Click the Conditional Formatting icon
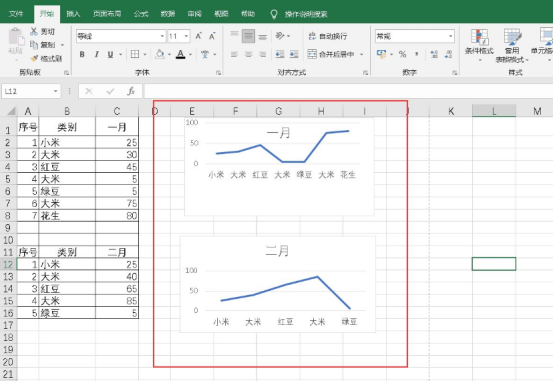This screenshot has height=382, width=554. (479, 37)
